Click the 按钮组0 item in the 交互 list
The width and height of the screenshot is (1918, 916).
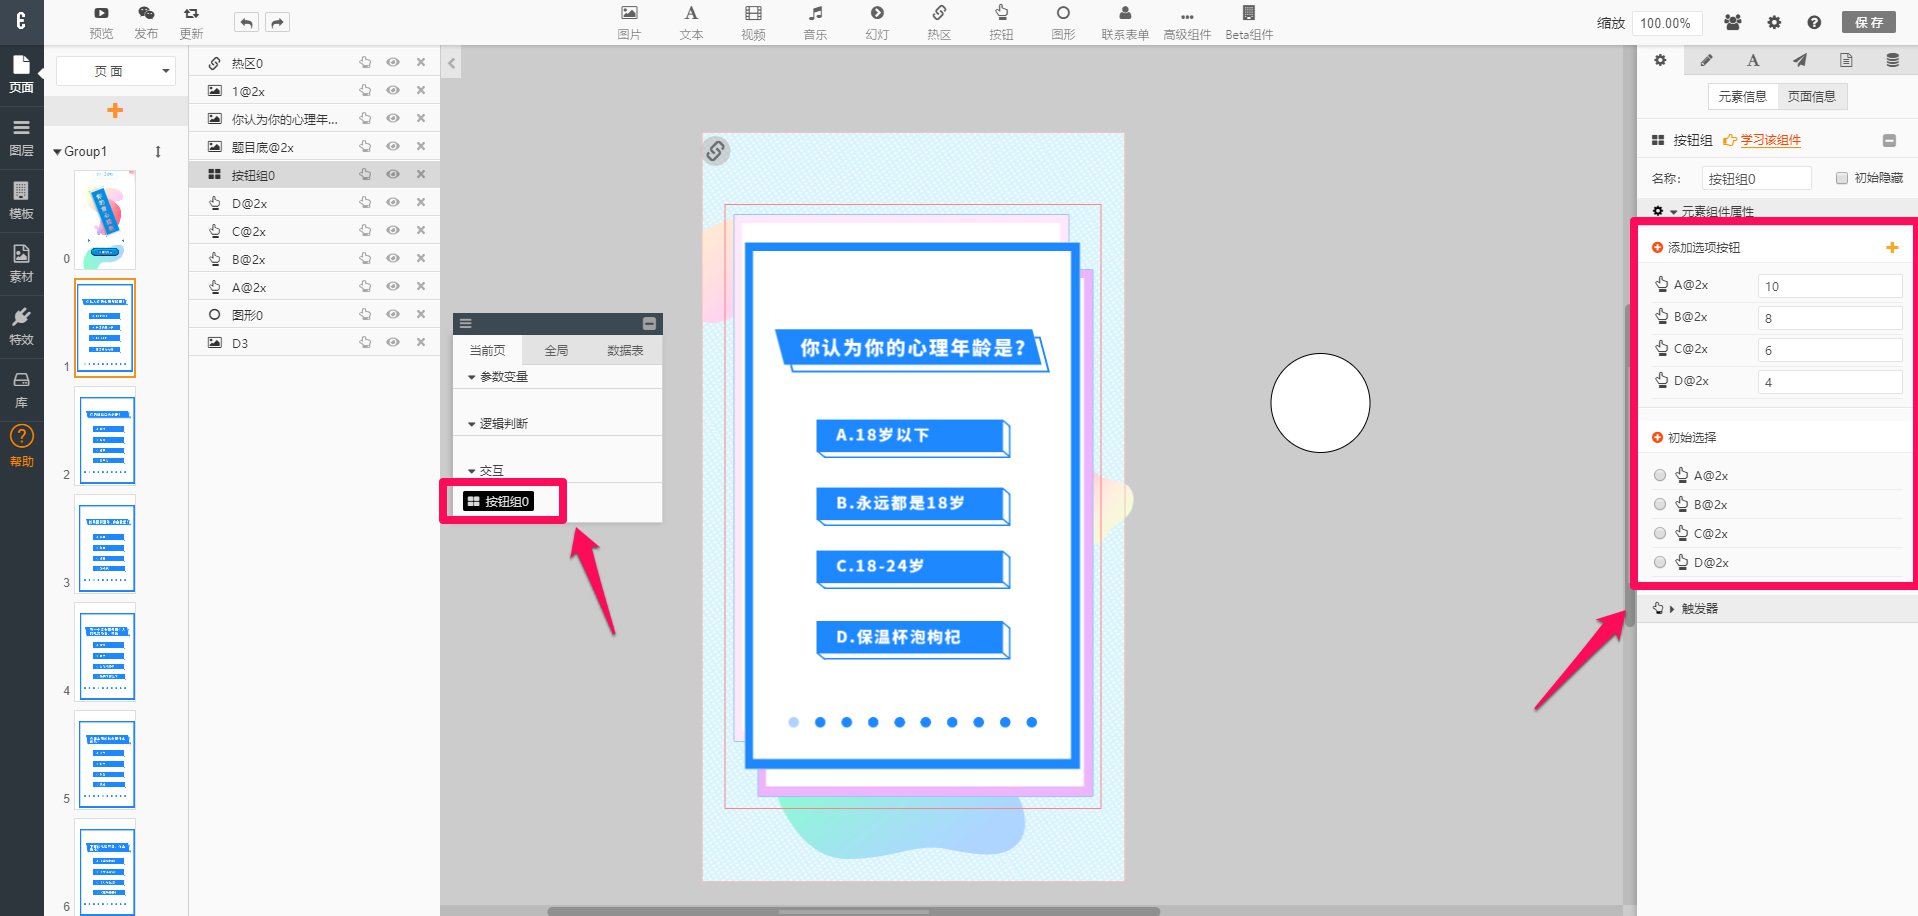[x=498, y=501]
